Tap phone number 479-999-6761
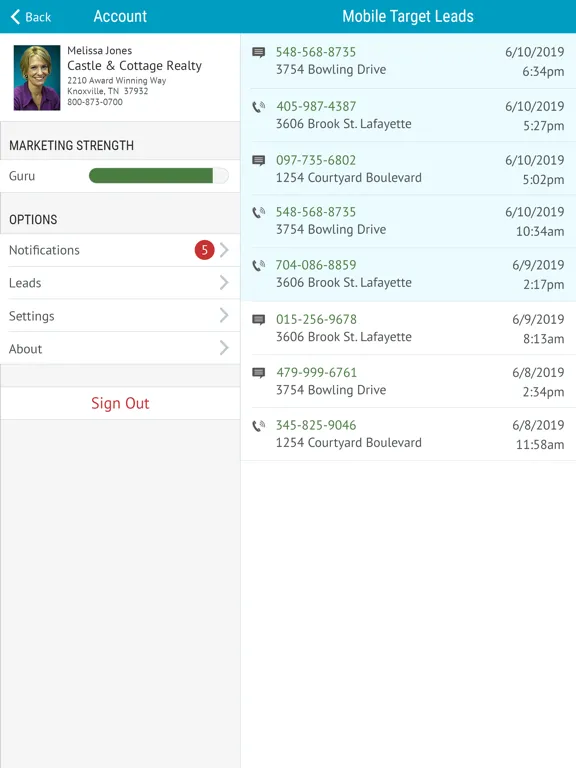 tap(316, 372)
